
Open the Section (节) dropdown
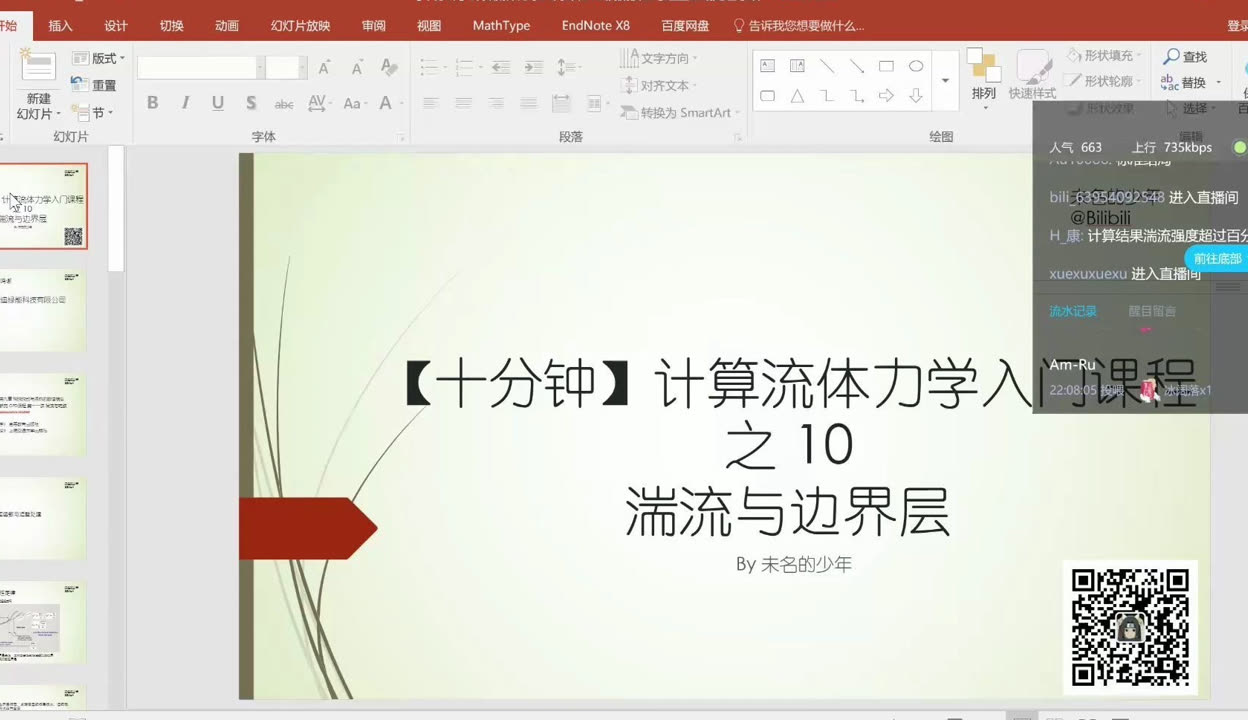(93, 113)
